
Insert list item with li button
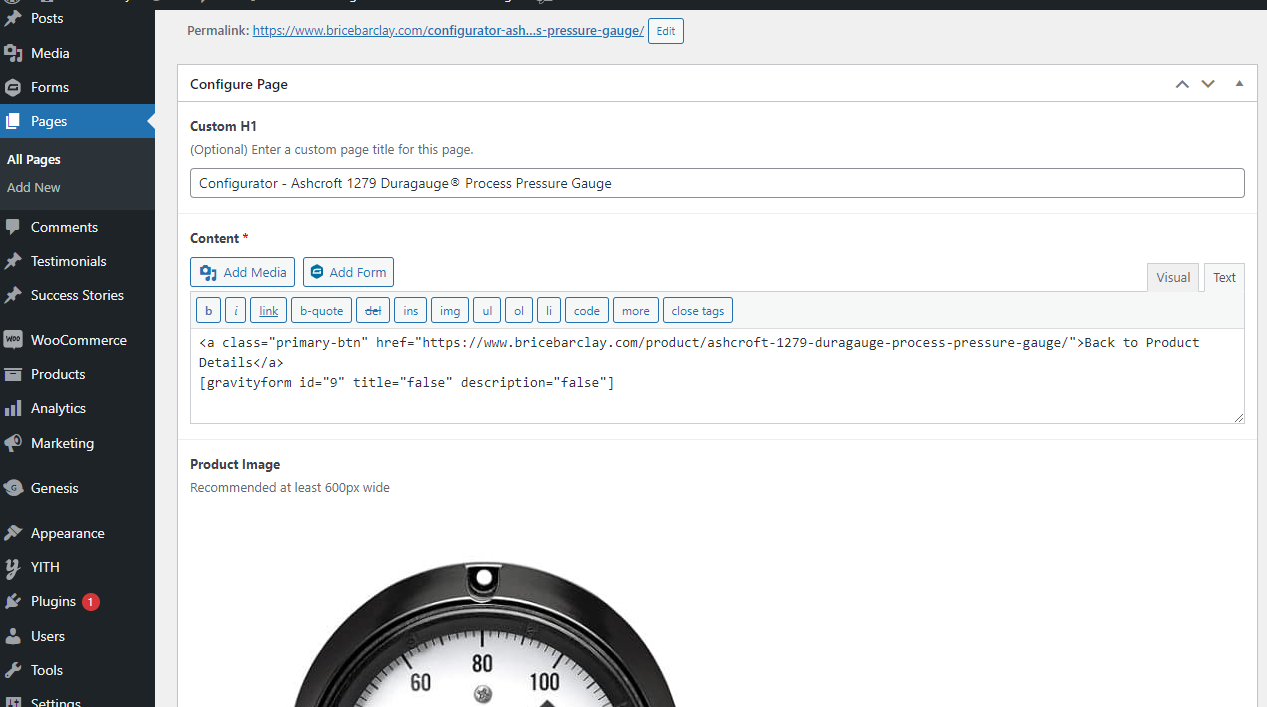pos(549,311)
